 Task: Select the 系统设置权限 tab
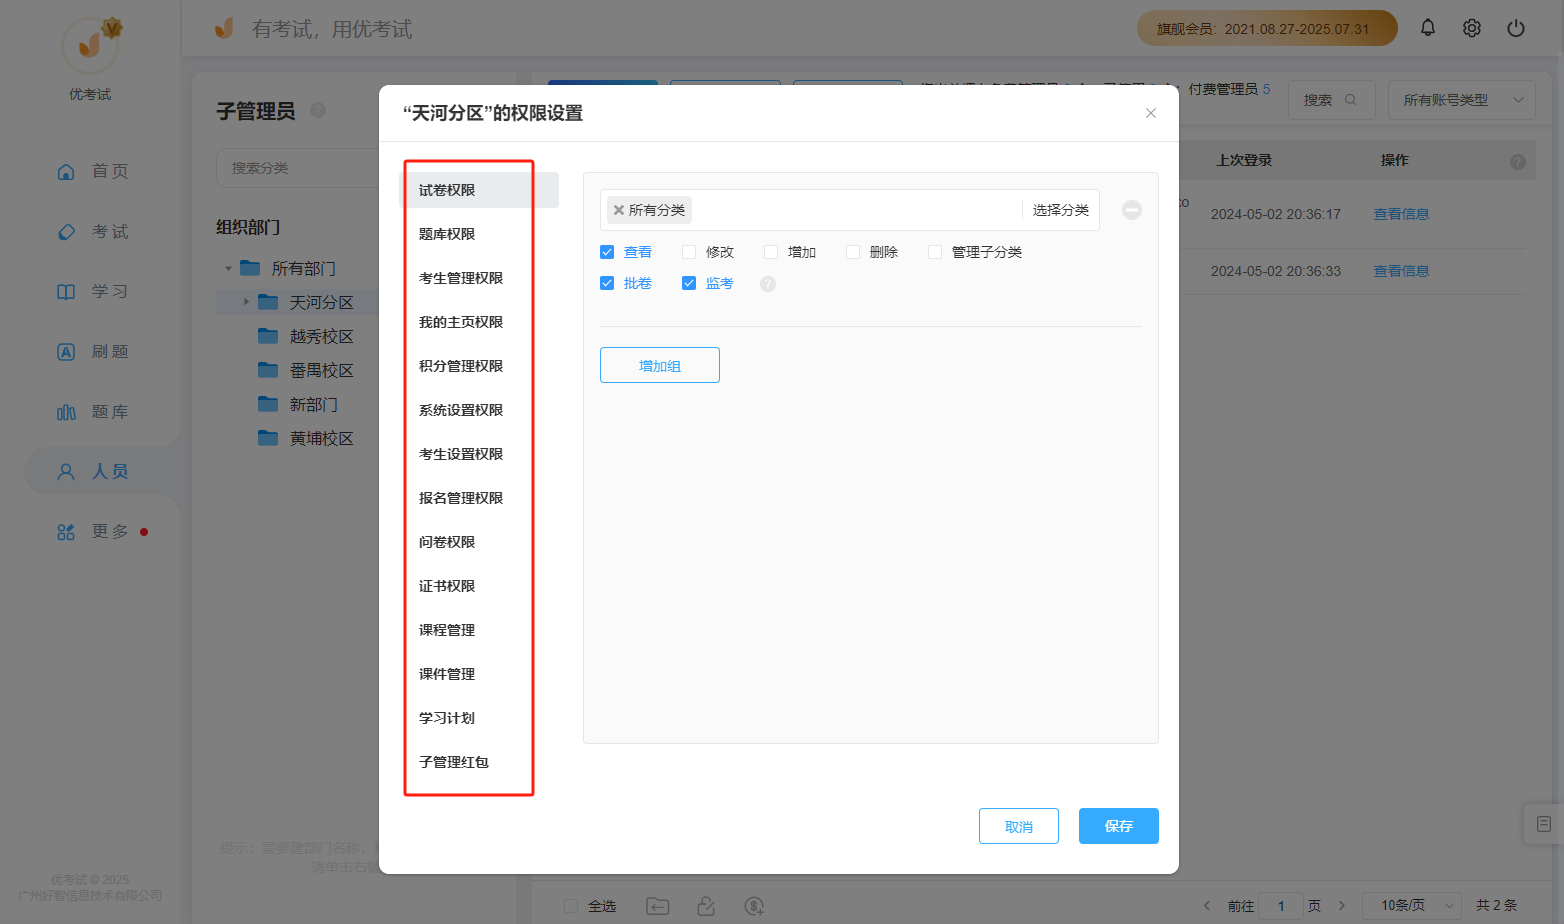[479, 410]
